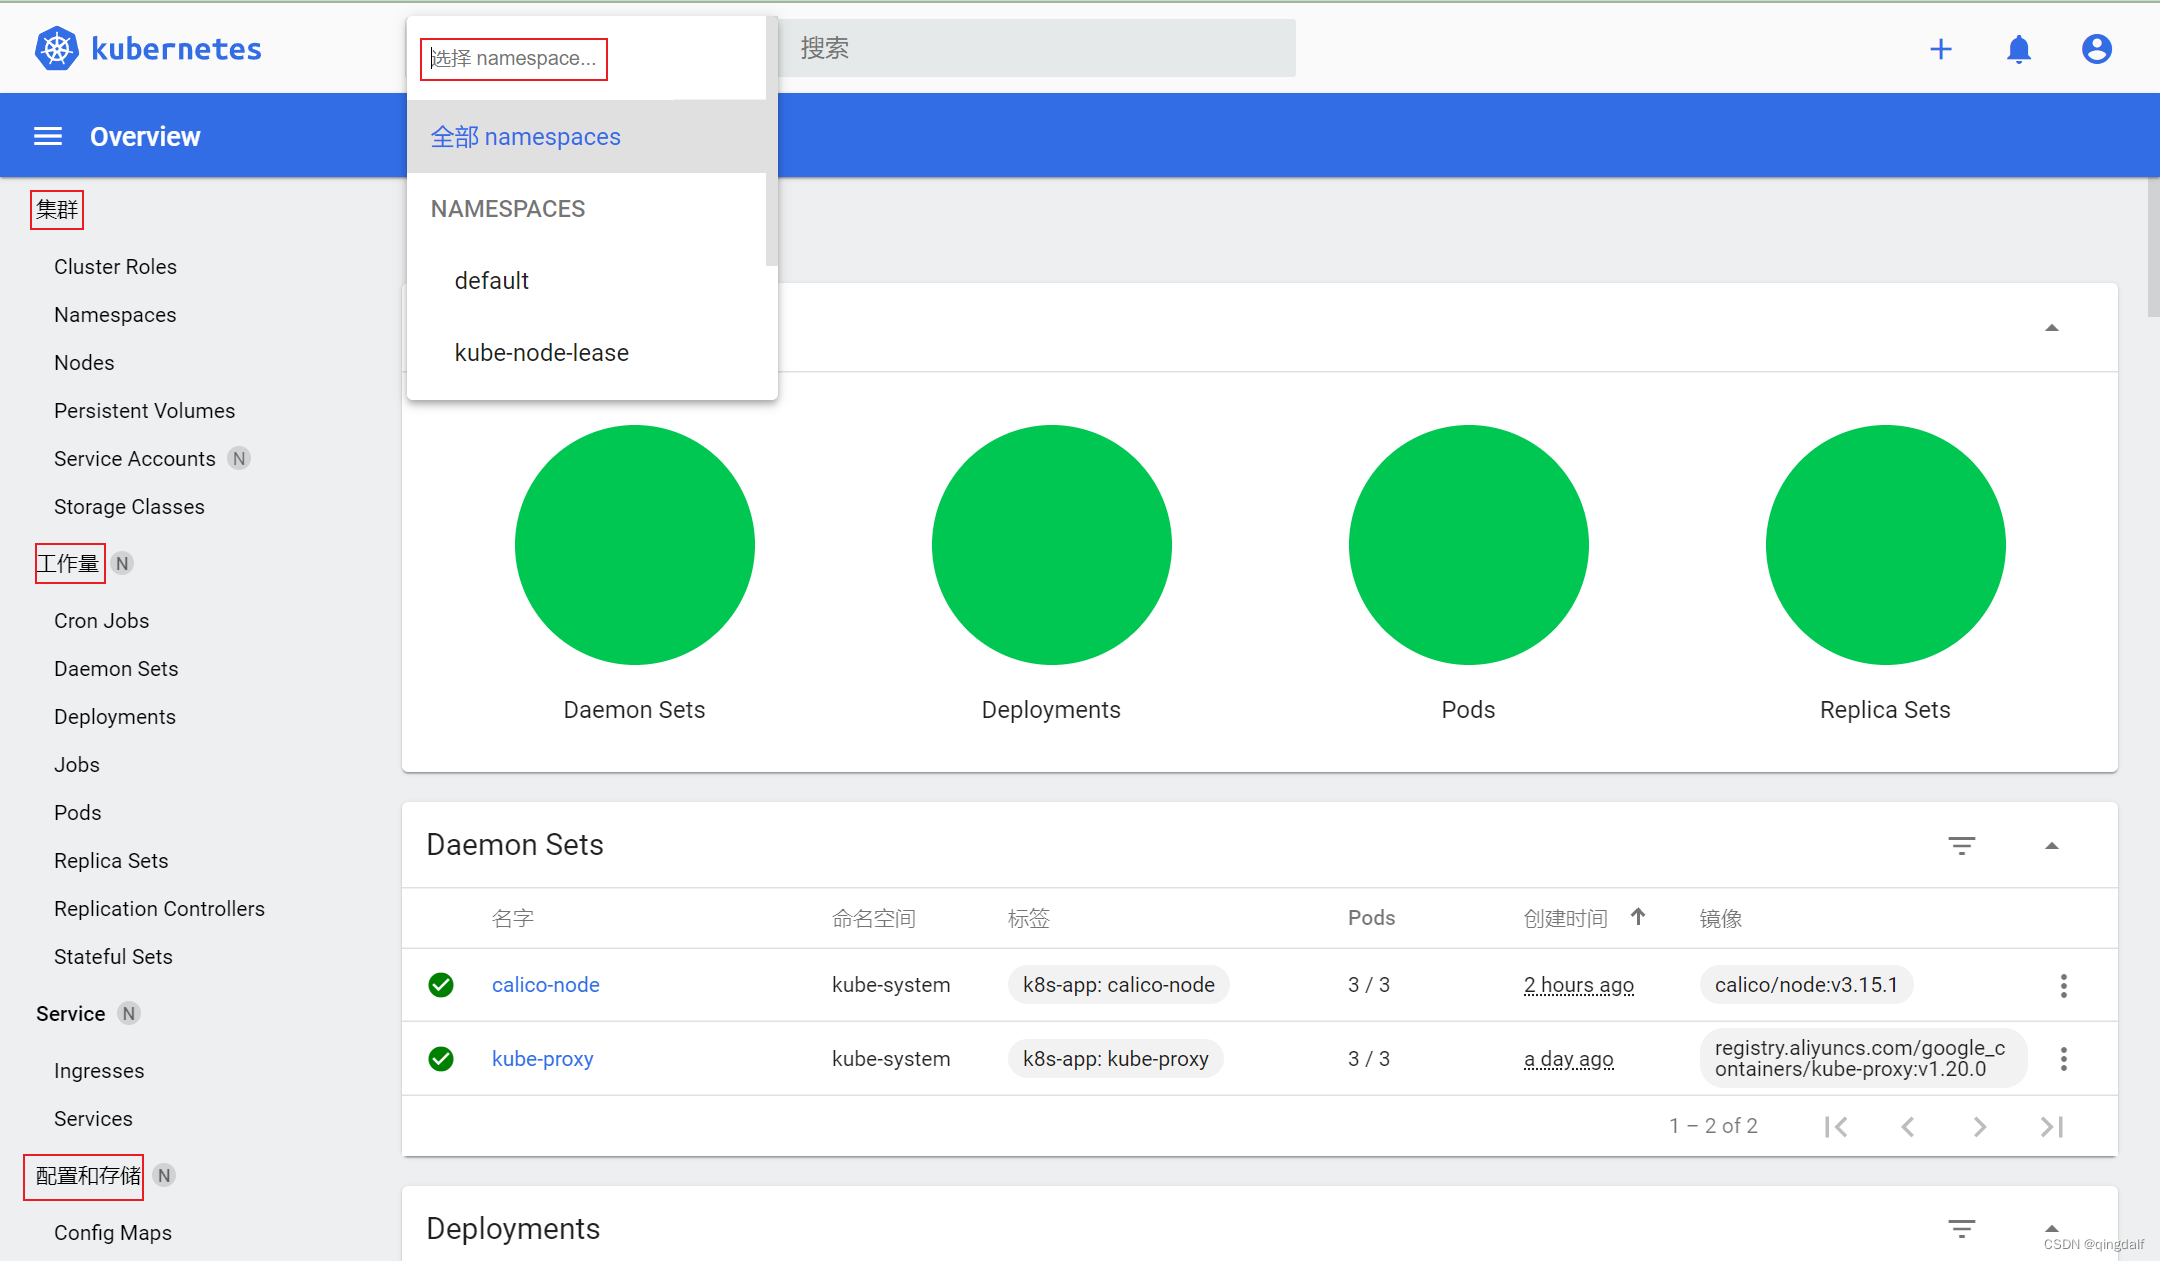Go to first page of Daemon Sets
The height and width of the screenshot is (1261, 2160).
pos(1836,1127)
